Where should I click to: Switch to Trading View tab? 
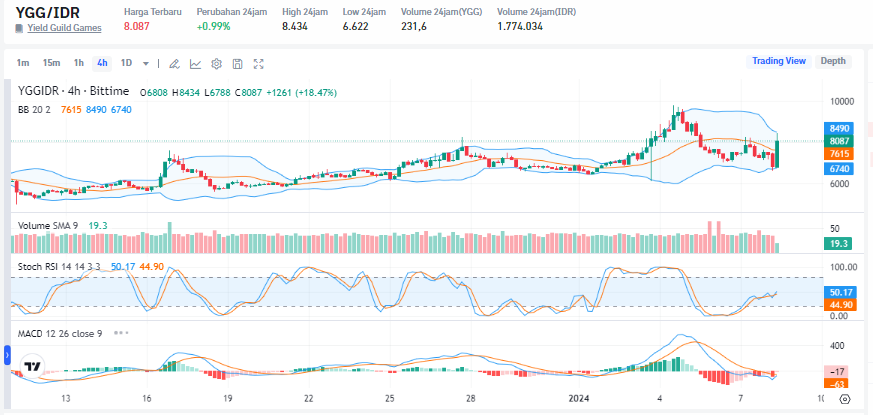[x=779, y=61]
